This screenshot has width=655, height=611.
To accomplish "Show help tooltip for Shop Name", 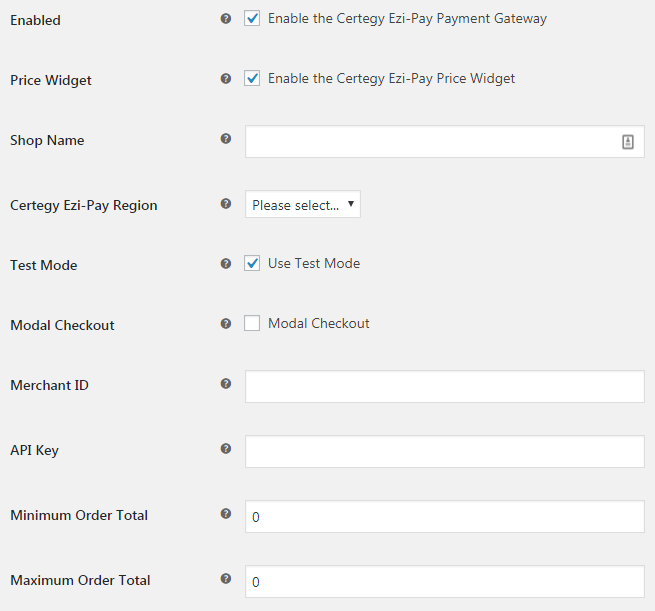I will coord(226,139).
